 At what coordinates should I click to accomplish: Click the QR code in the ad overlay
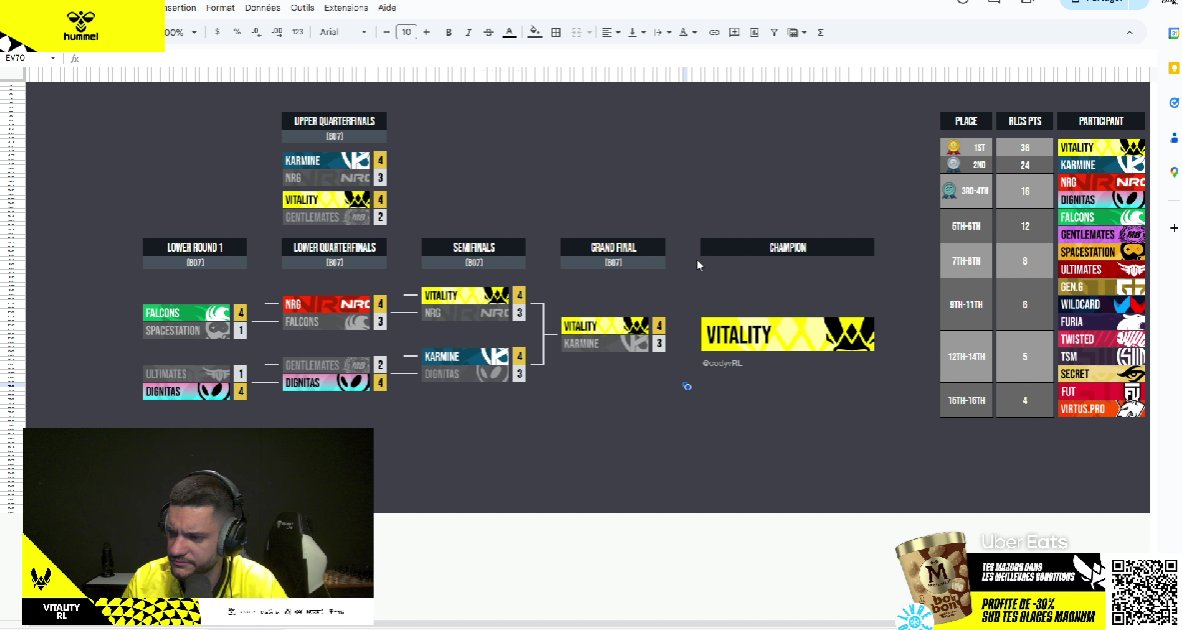tap(1144, 592)
